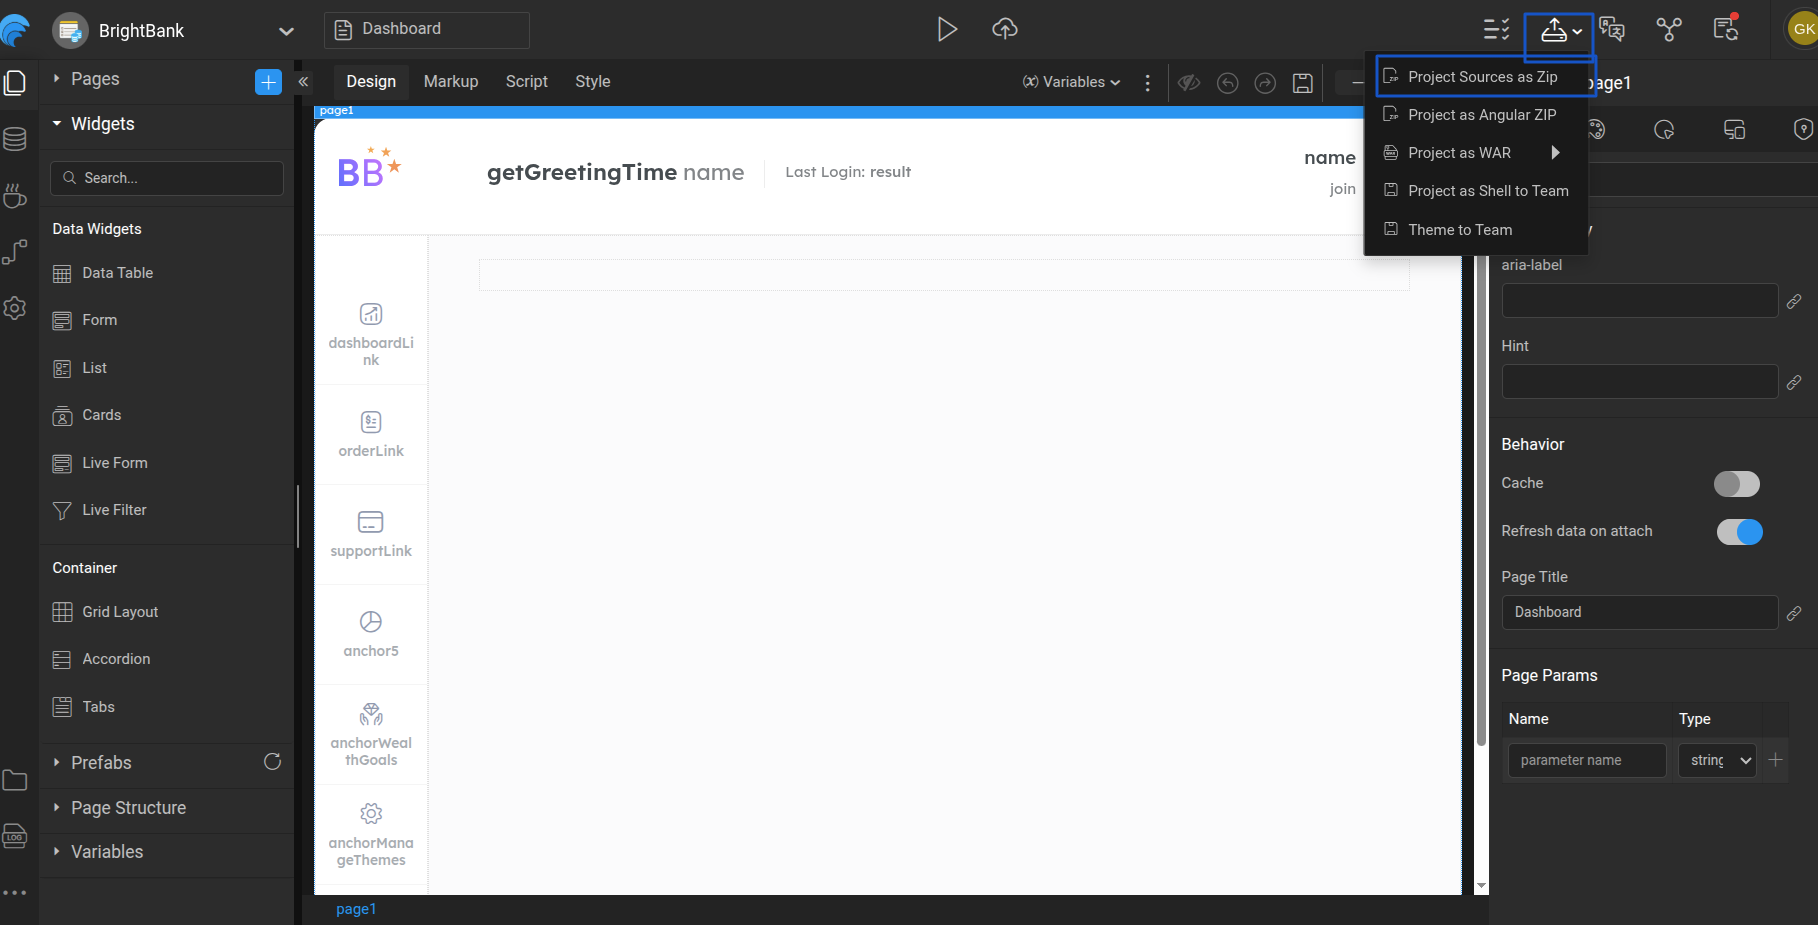Open the APIs workflow icon in the sidebar
Viewport: 1818px width, 925px height.
pos(16,252)
